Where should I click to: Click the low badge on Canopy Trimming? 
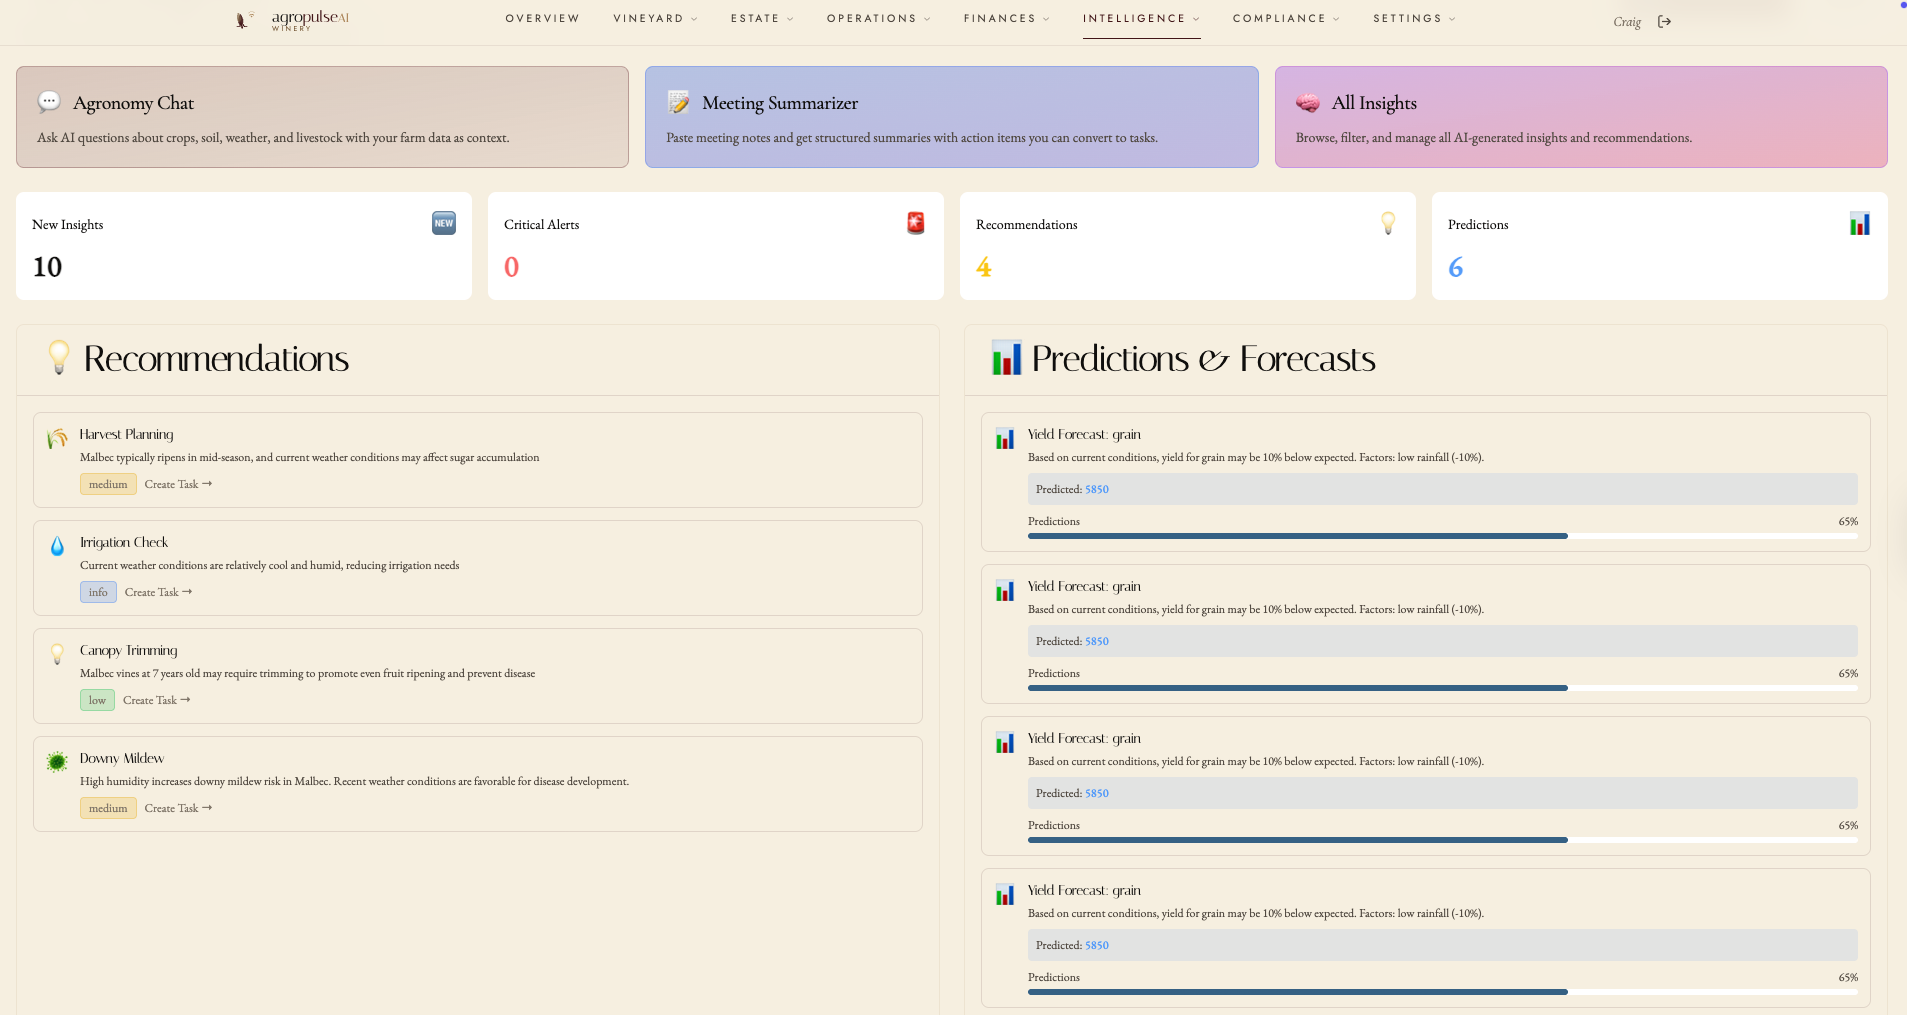click(x=97, y=700)
